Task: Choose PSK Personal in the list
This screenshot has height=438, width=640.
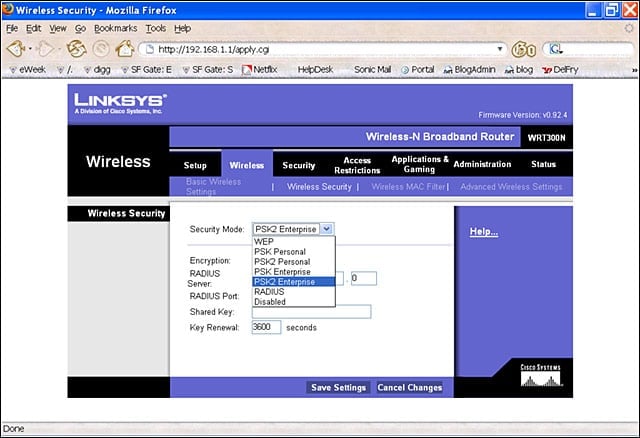Action: pyautogui.click(x=294, y=251)
